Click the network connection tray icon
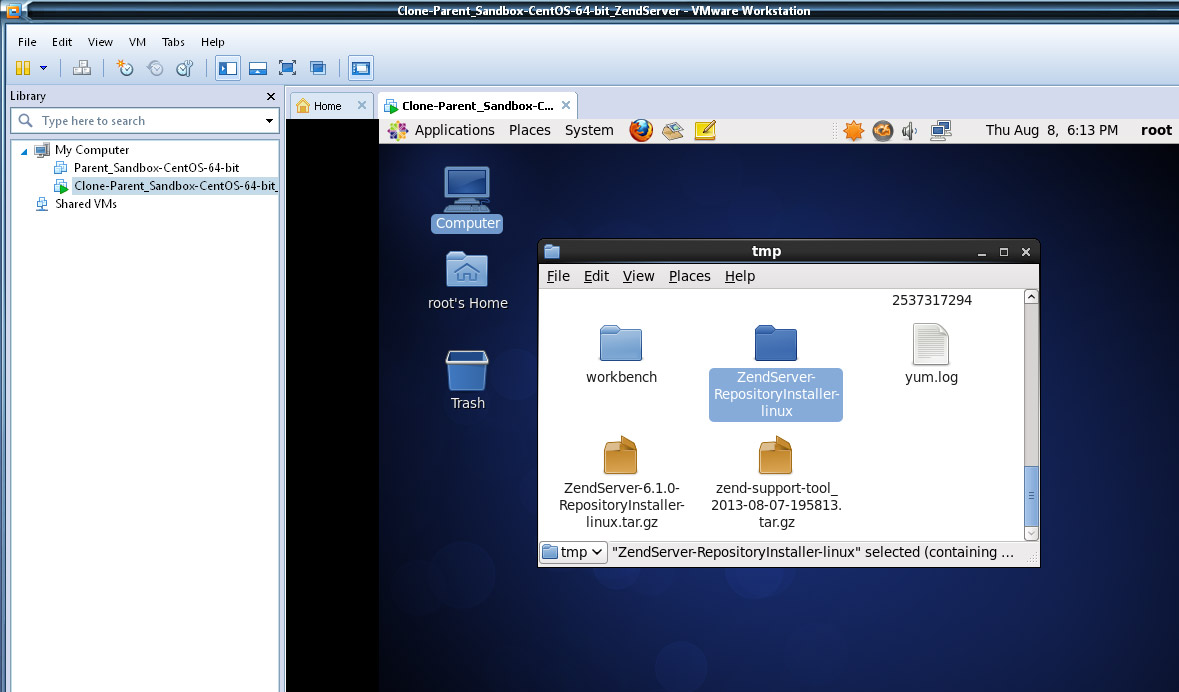The image size is (1179, 692). click(941, 131)
